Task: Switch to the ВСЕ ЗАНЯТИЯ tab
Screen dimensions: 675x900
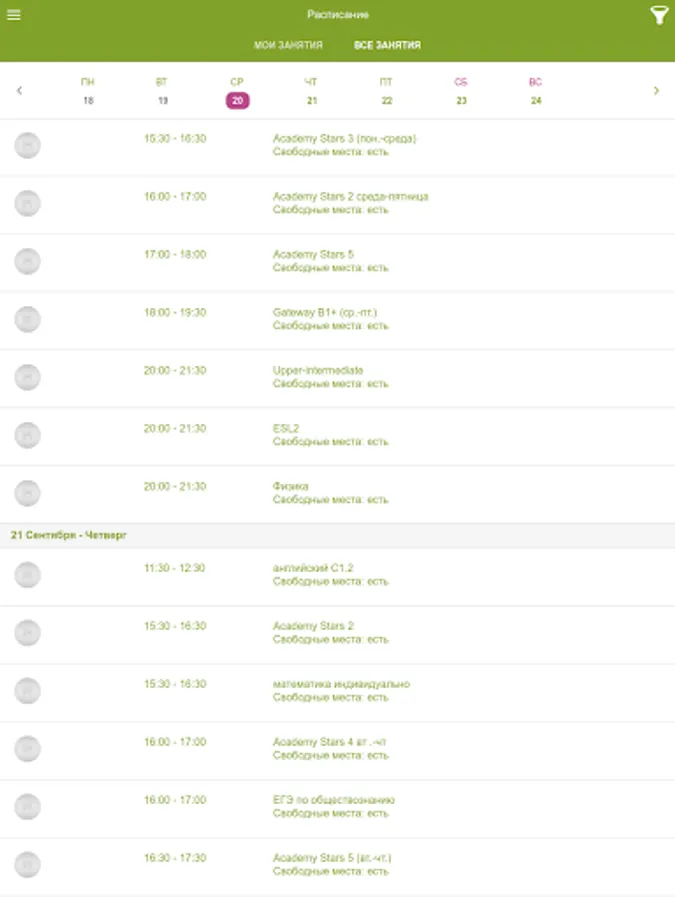Action: pos(387,45)
